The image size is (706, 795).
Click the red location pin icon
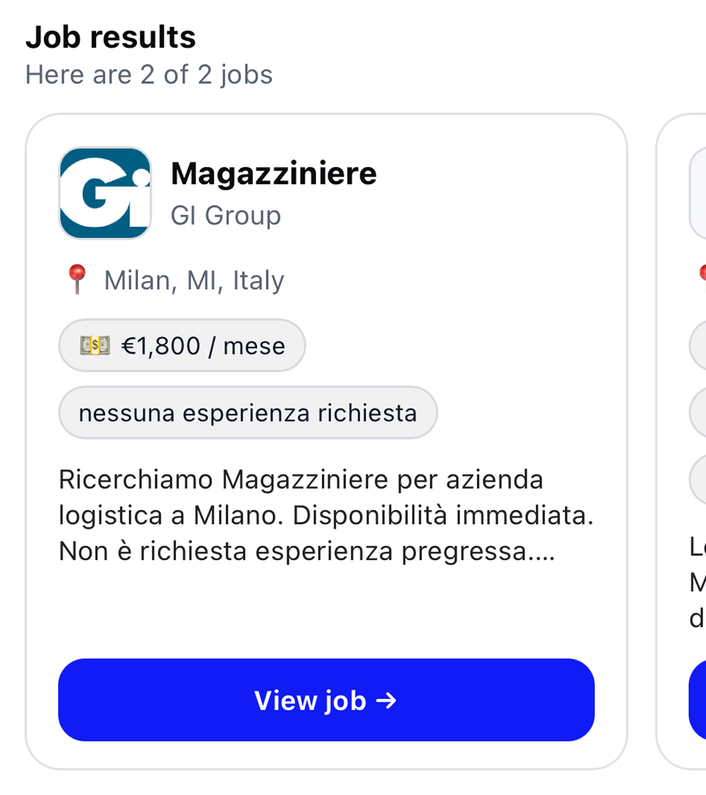point(77,280)
